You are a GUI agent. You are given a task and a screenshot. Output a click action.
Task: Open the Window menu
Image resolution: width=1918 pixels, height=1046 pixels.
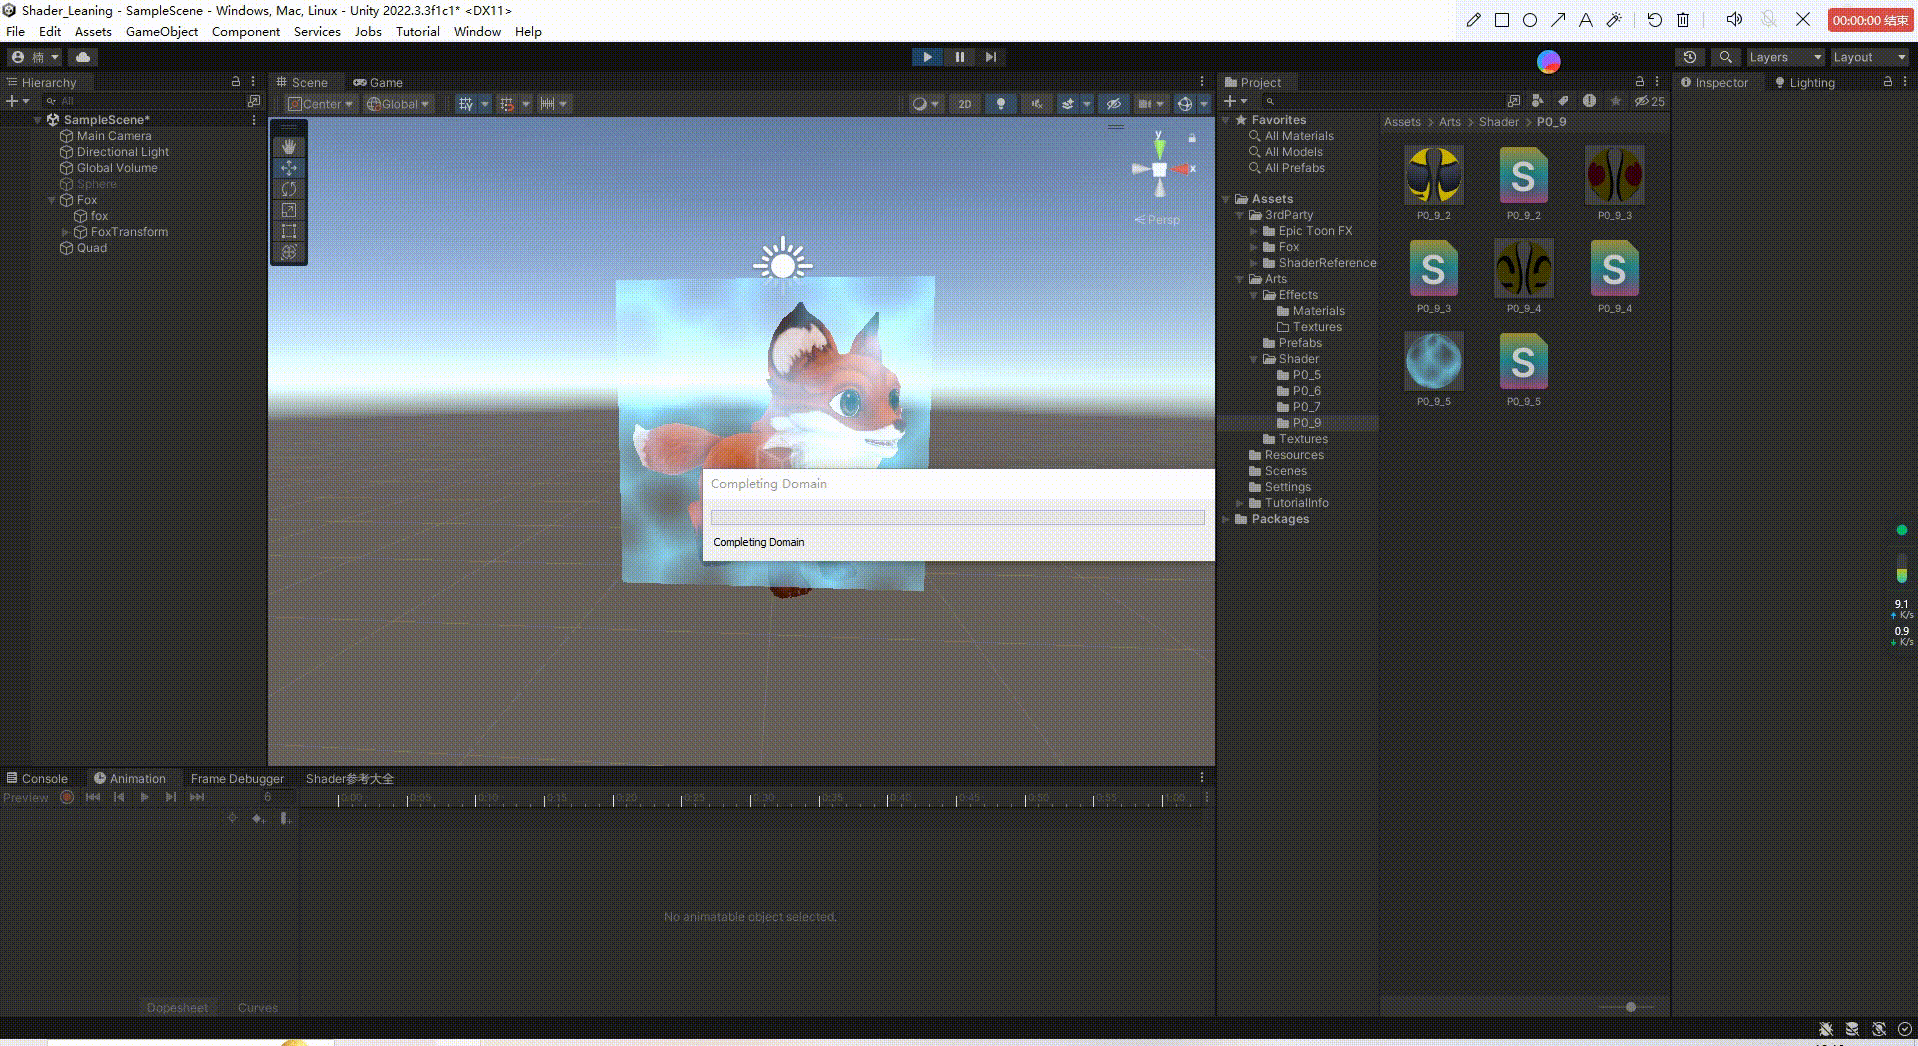[x=477, y=32]
